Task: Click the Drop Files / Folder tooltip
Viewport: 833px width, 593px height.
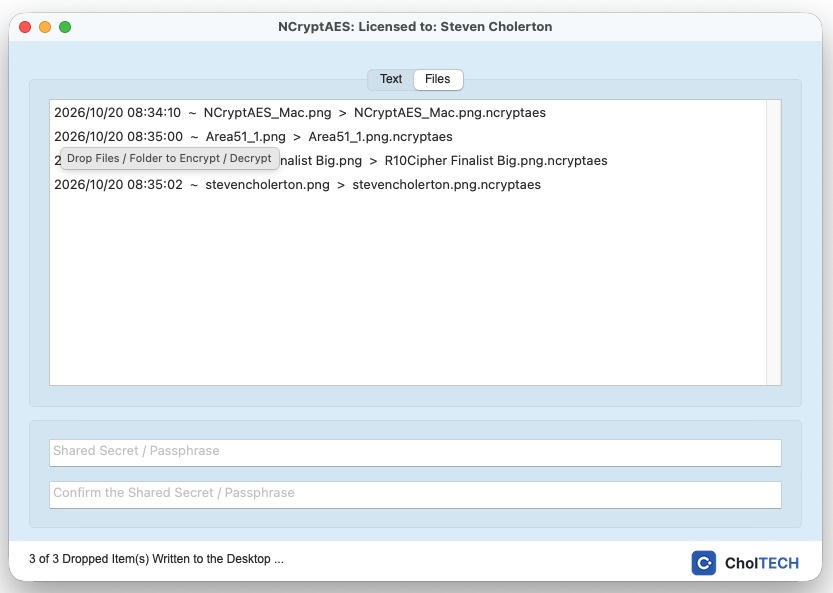Action: click(x=169, y=158)
